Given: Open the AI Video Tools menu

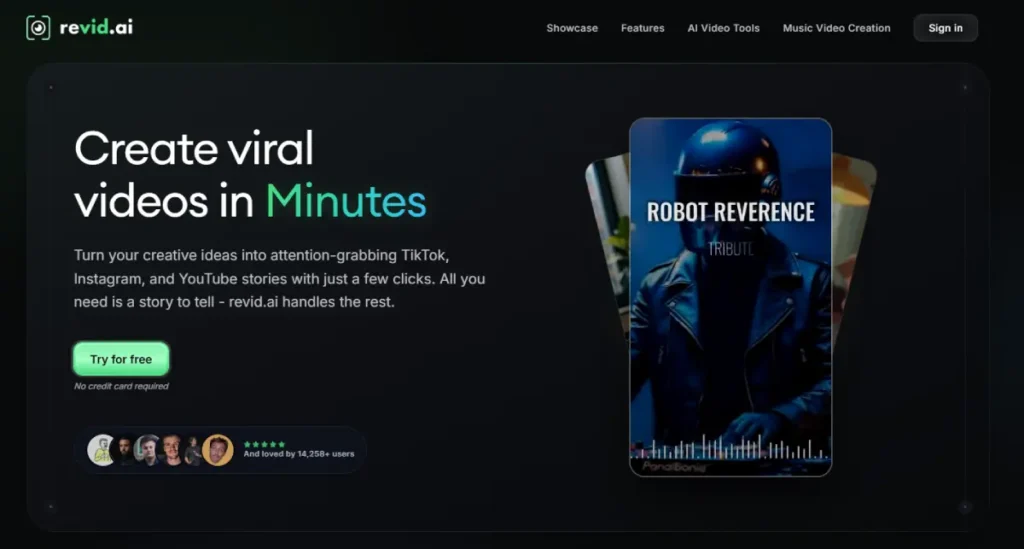Looking at the screenshot, I should (x=724, y=28).
